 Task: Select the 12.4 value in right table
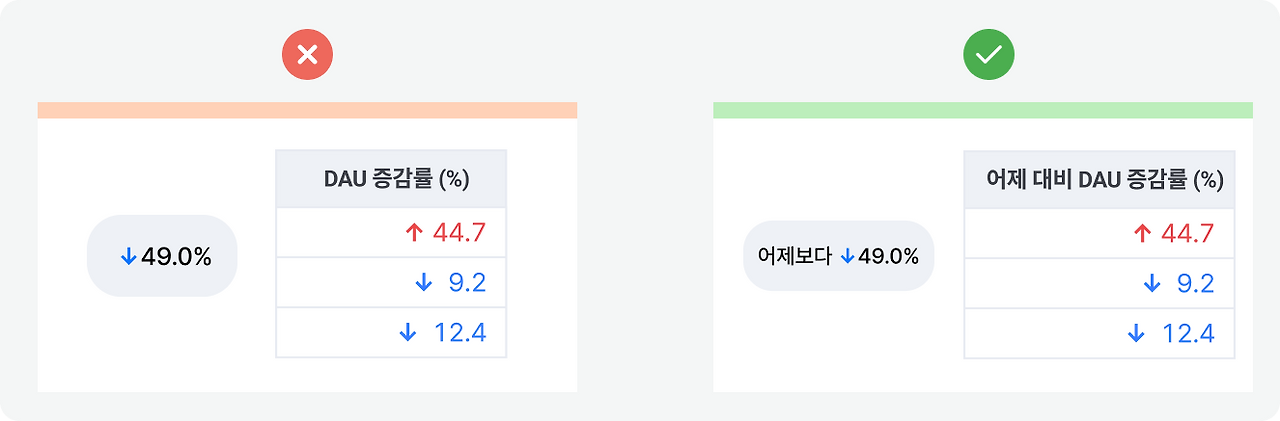tap(1188, 334)
